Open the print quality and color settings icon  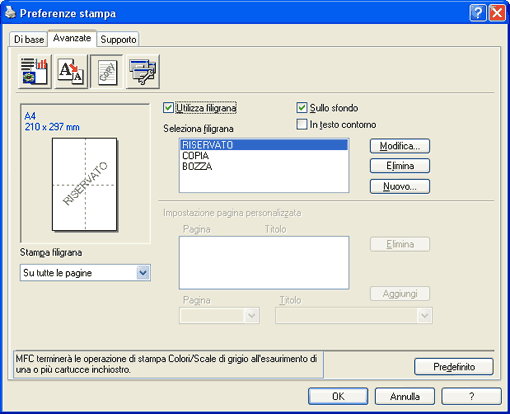pos(35,71)
